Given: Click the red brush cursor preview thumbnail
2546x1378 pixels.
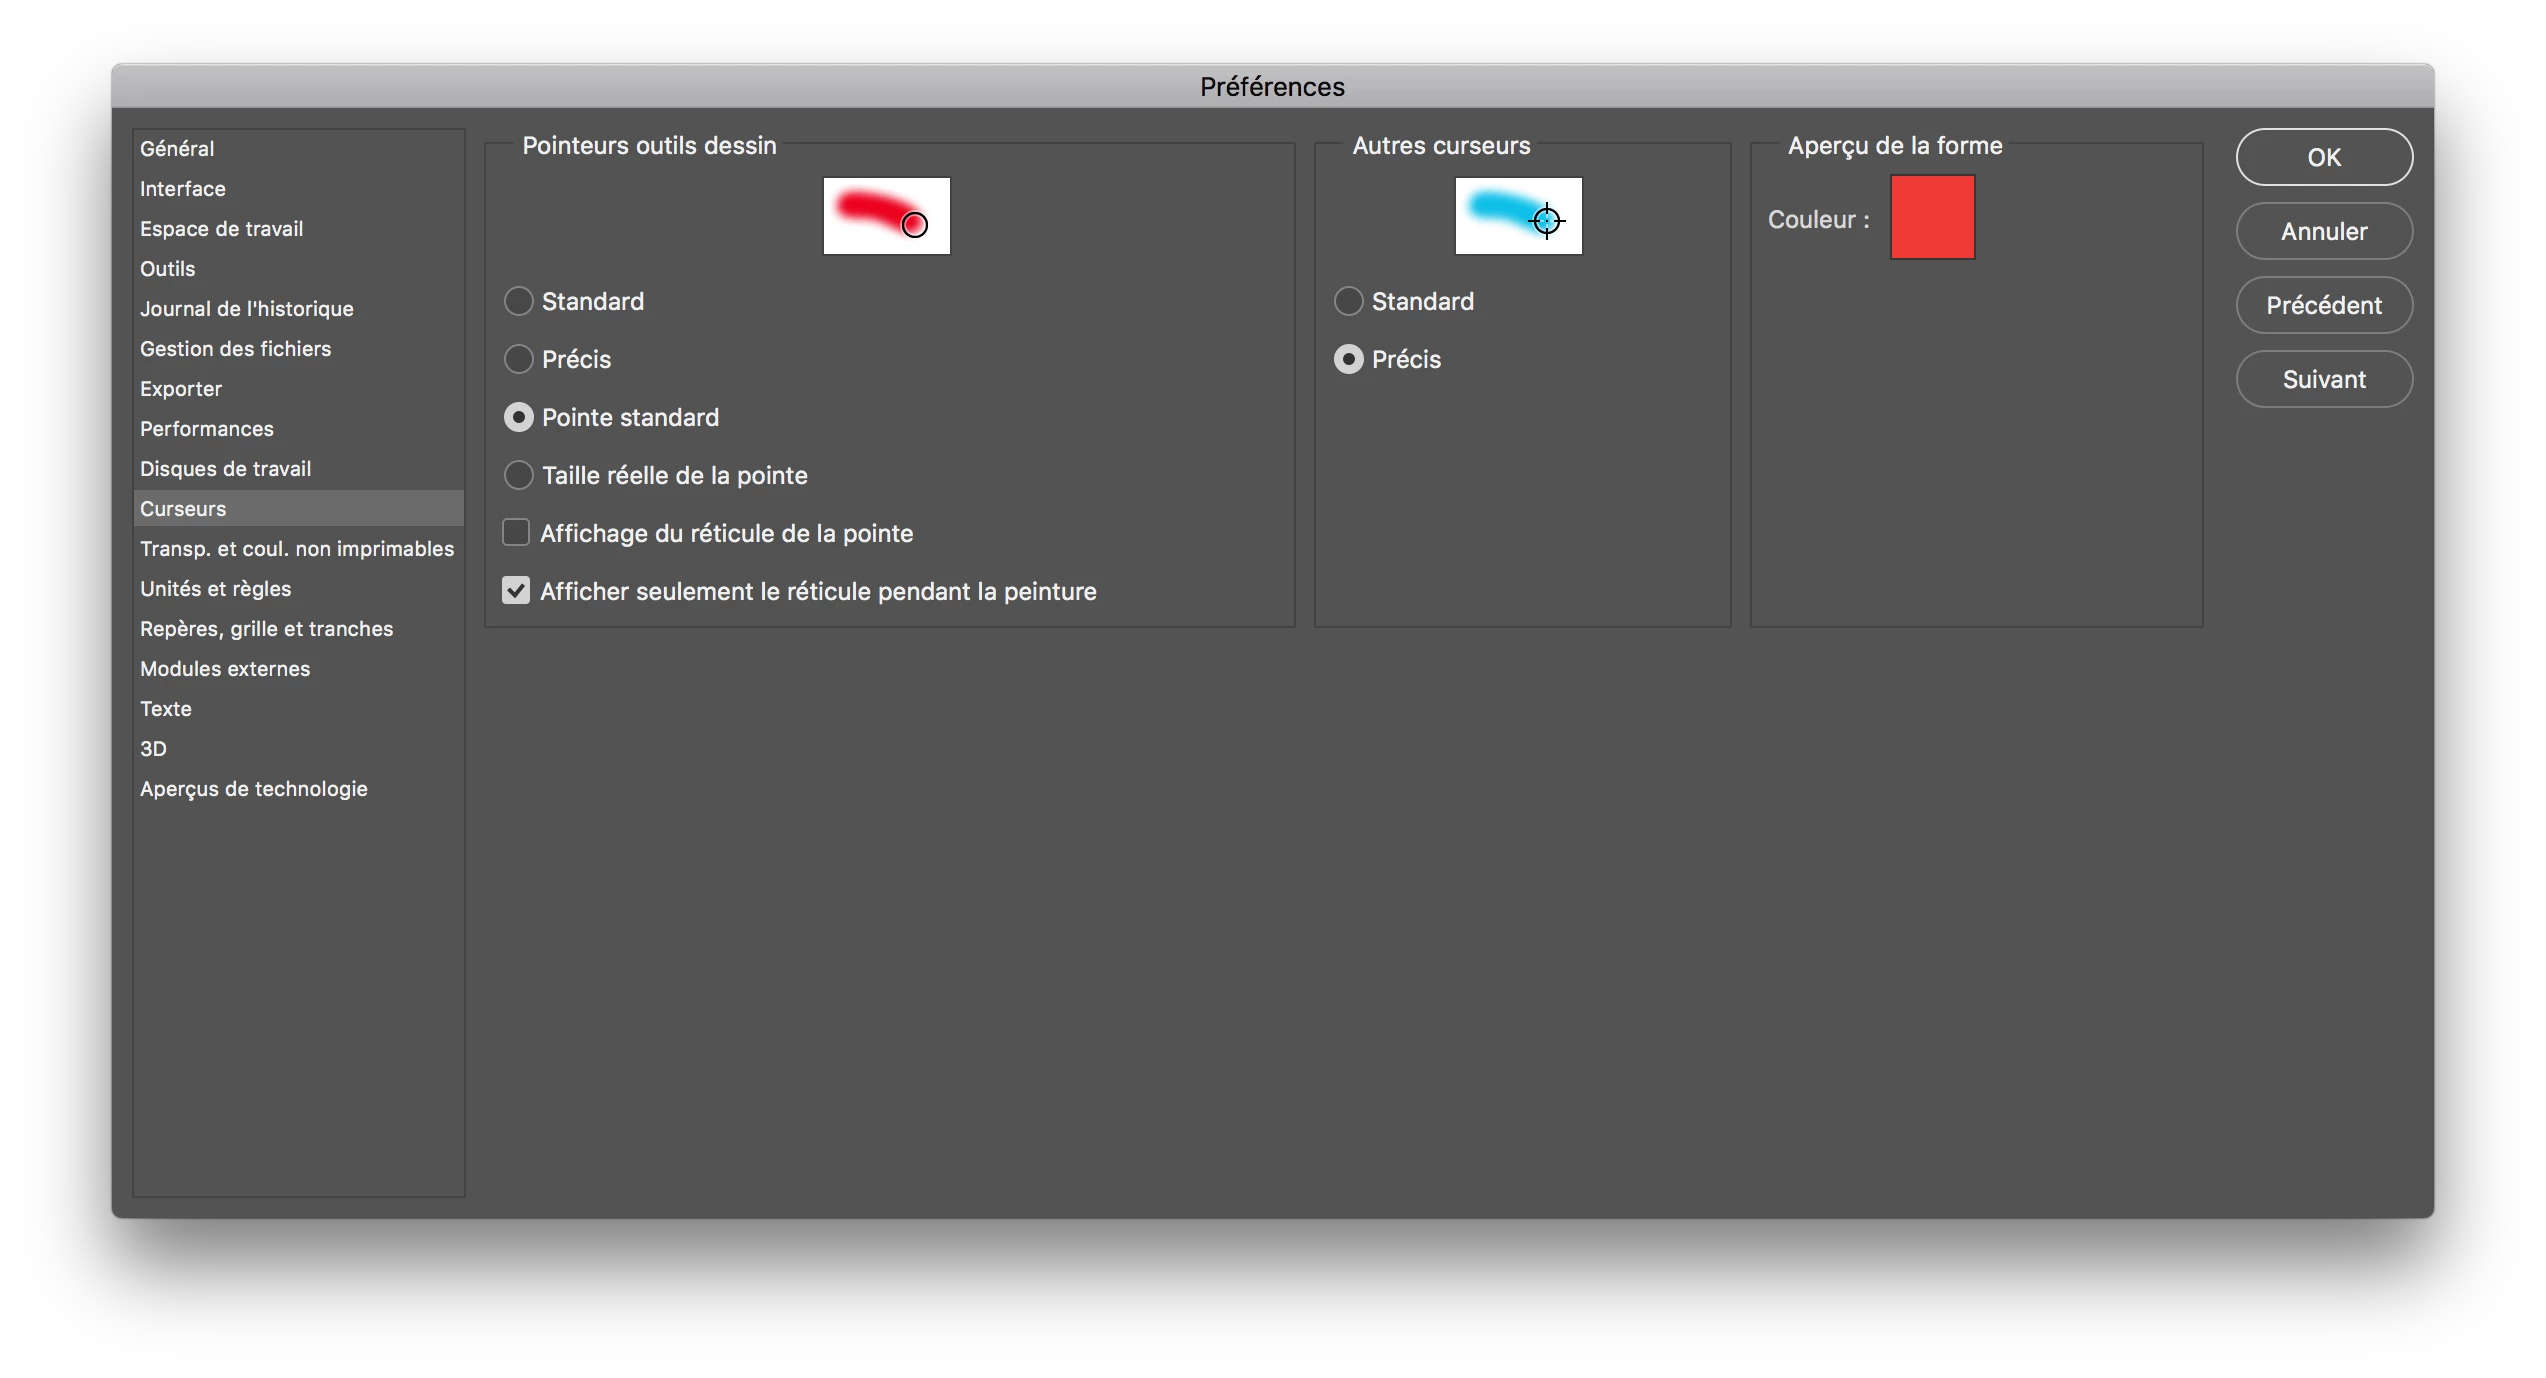Looking at the screenshot, I should click(886, 216).
